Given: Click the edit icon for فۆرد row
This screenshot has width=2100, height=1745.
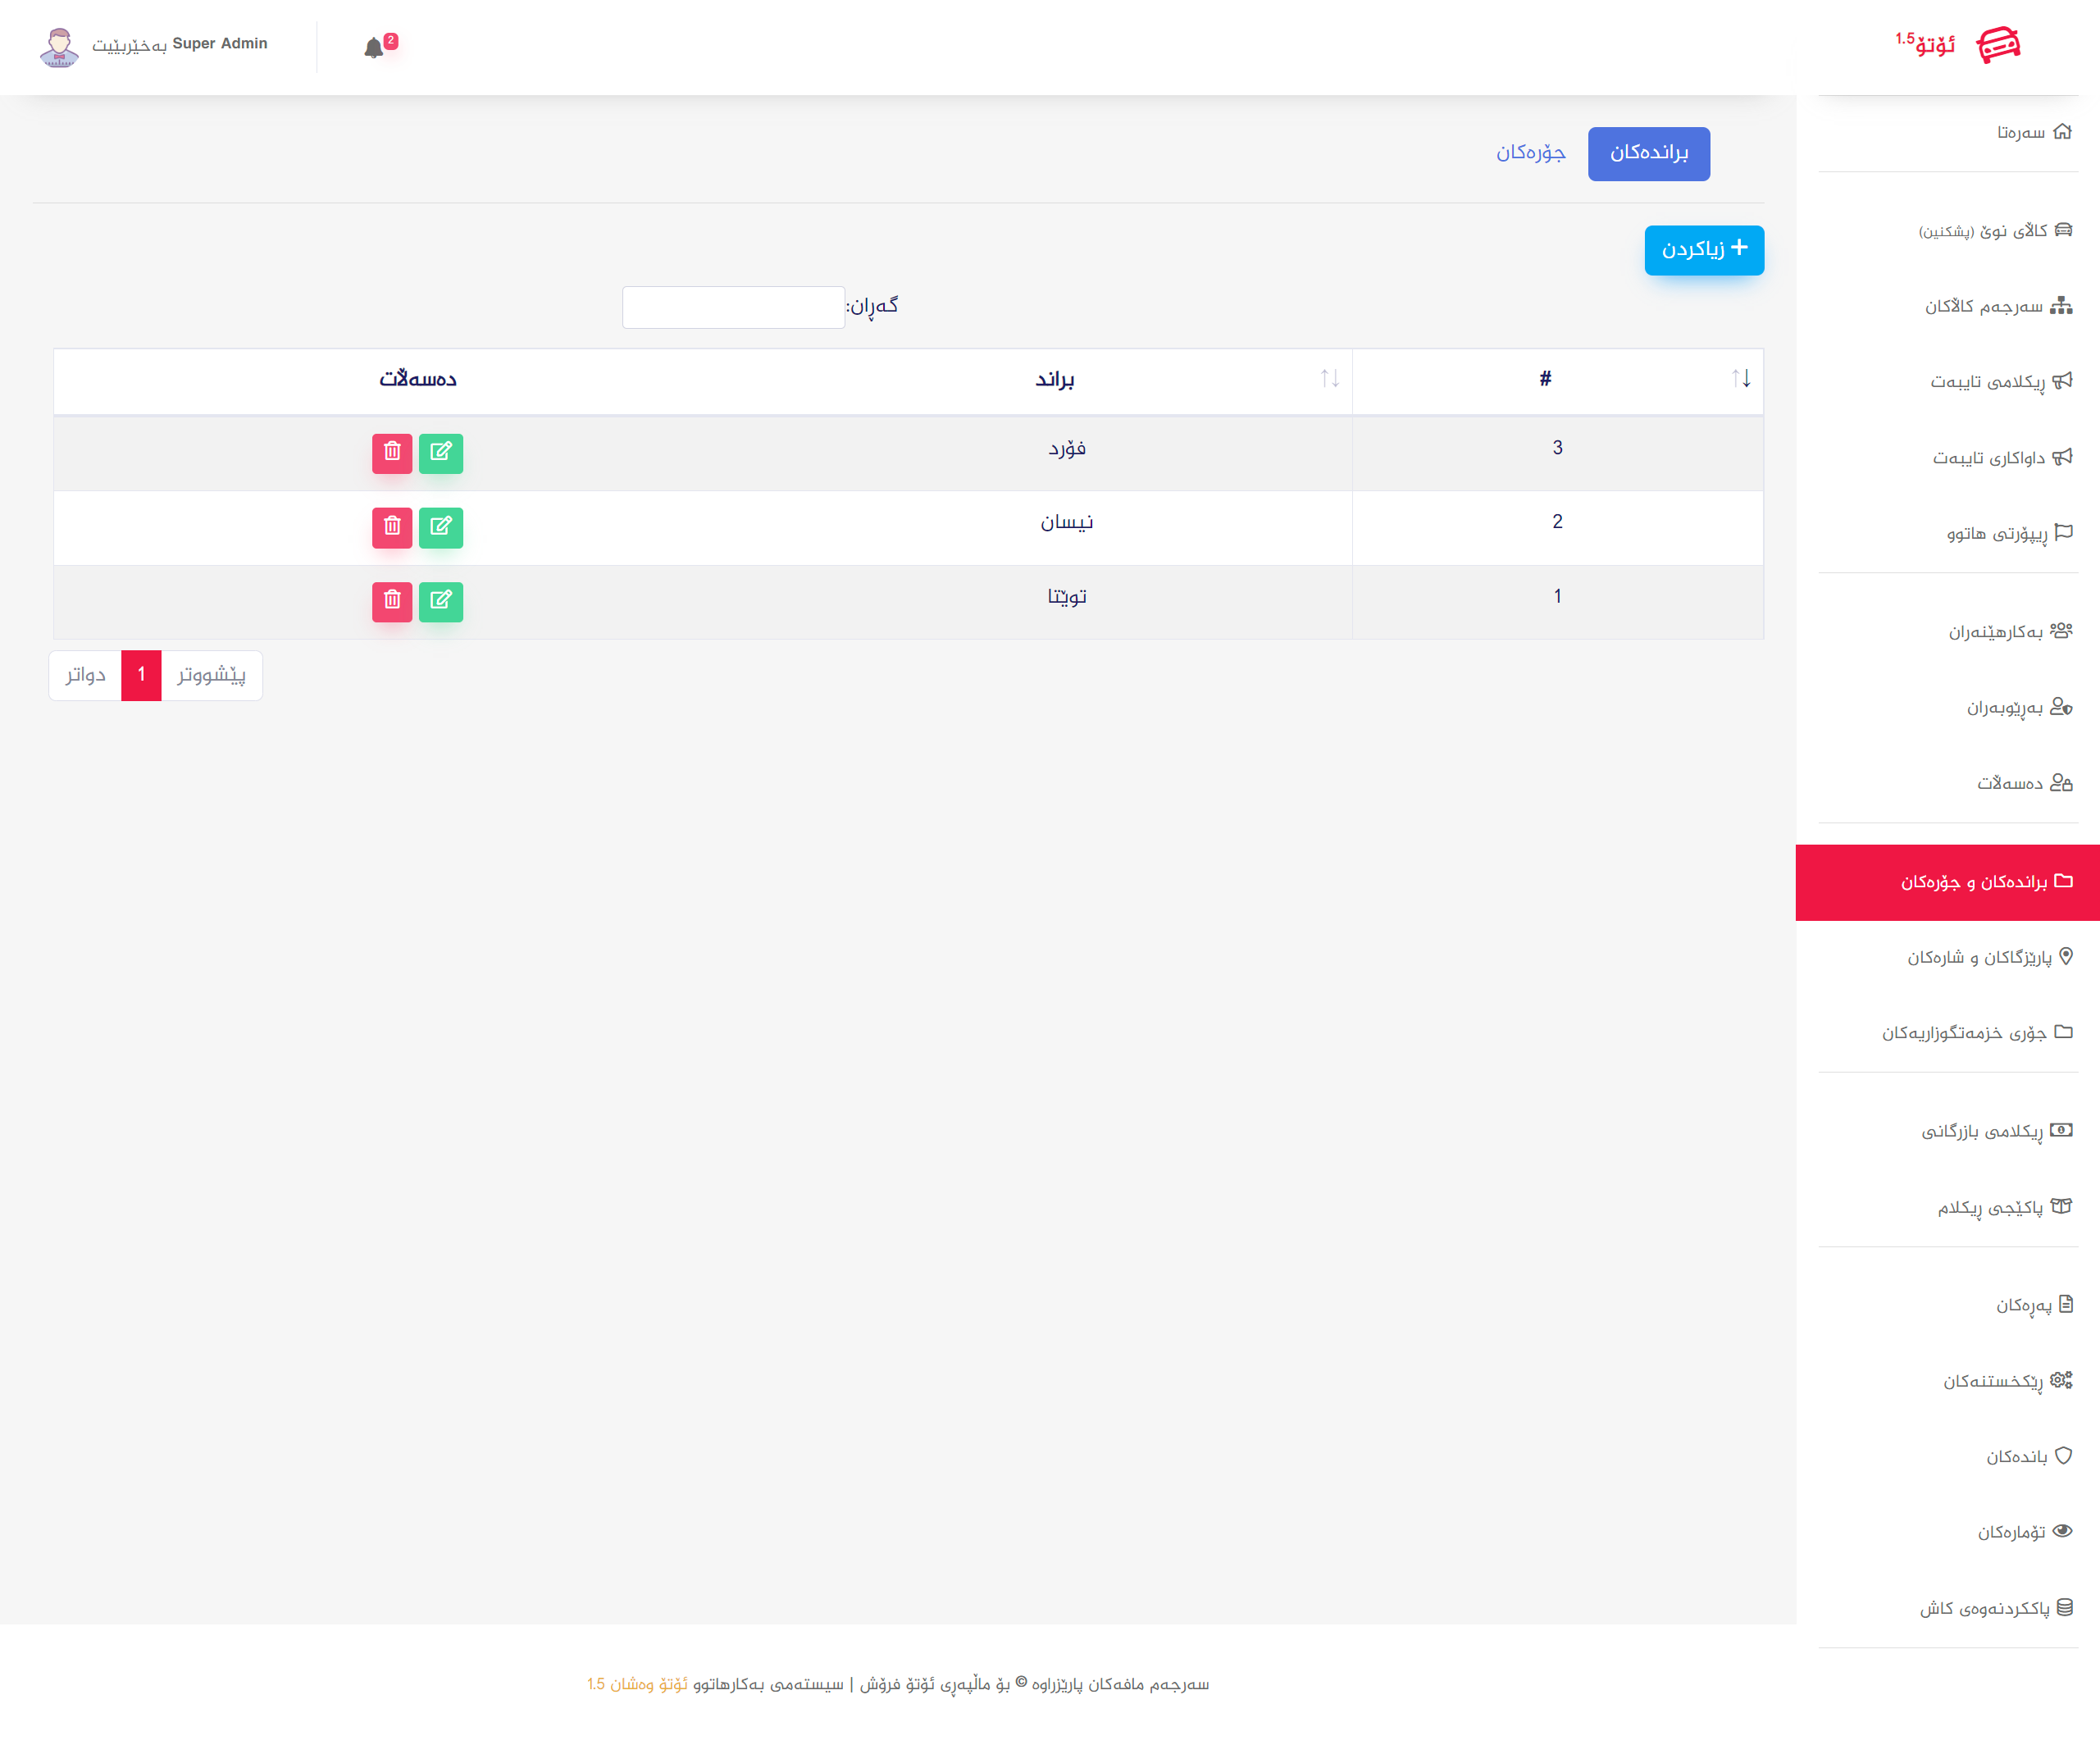Looking at the screenshot, I should tap(441, 452).
